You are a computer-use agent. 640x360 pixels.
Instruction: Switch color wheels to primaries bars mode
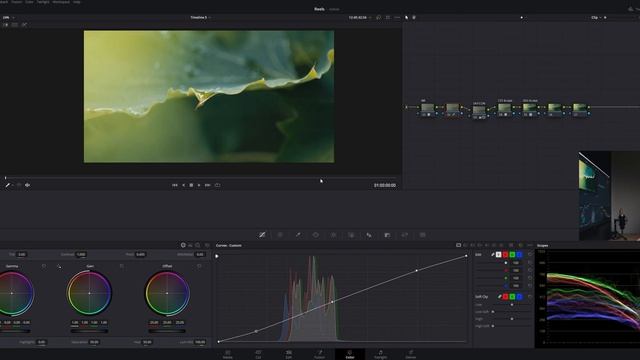point(190,245)
